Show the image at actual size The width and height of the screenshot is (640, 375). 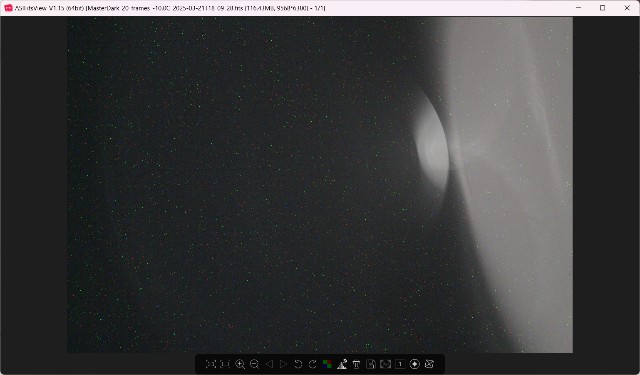click(225, 364)
